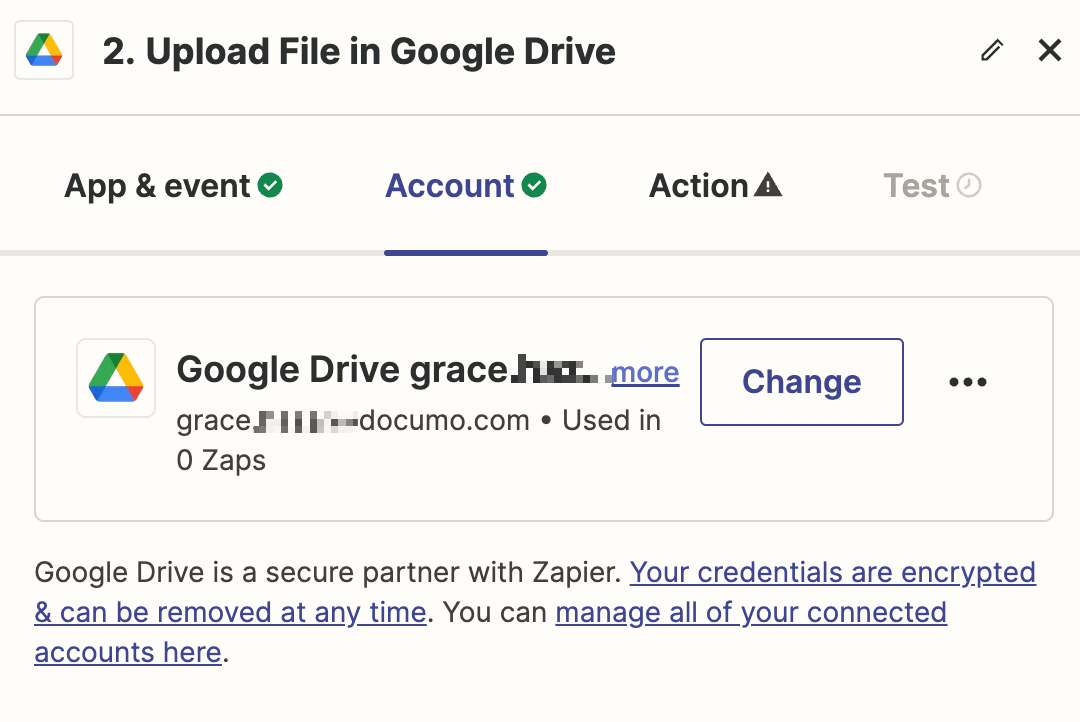Click the clock icon beside Test
The image size is (1080, 722).
pyautogui.click(x=969, y=185)
